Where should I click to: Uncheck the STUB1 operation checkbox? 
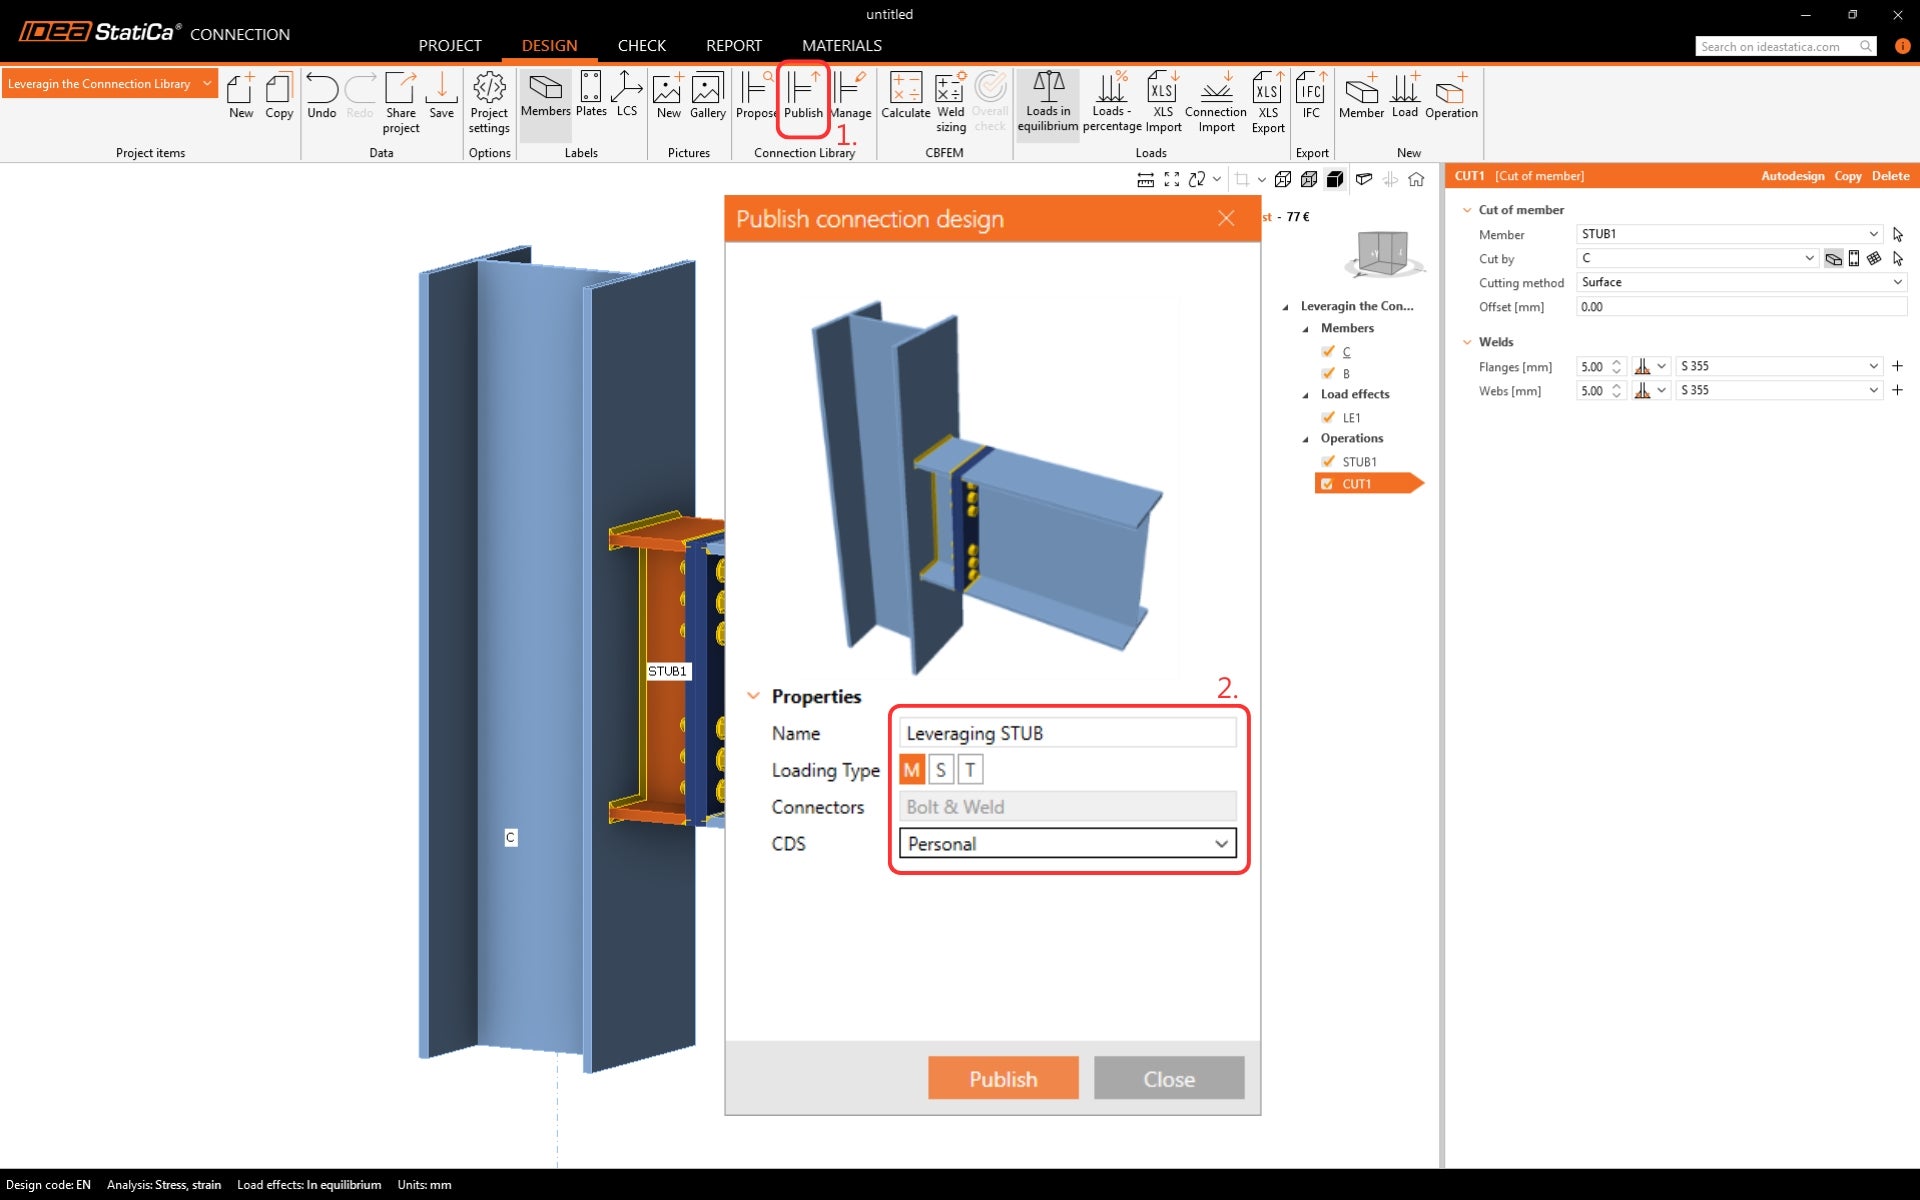tap(1328, 461)
